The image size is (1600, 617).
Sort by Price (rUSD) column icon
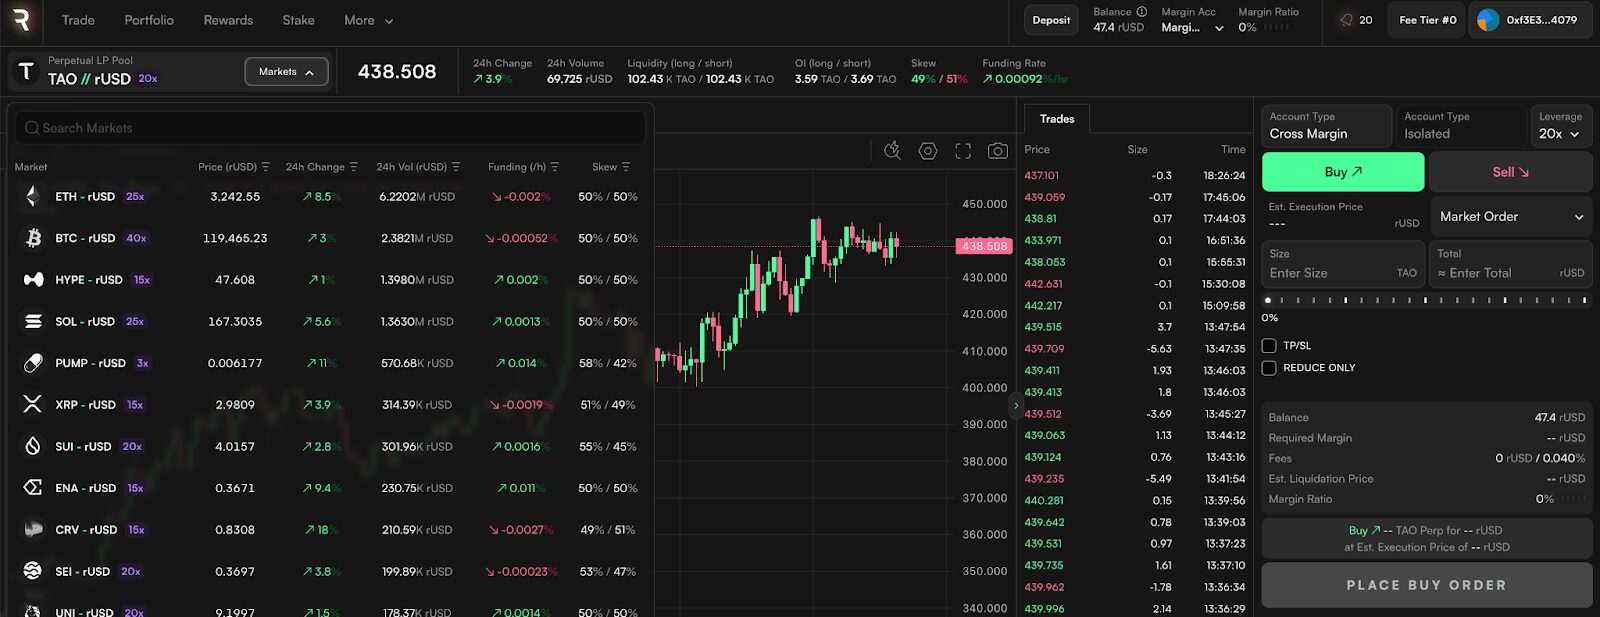266,167
